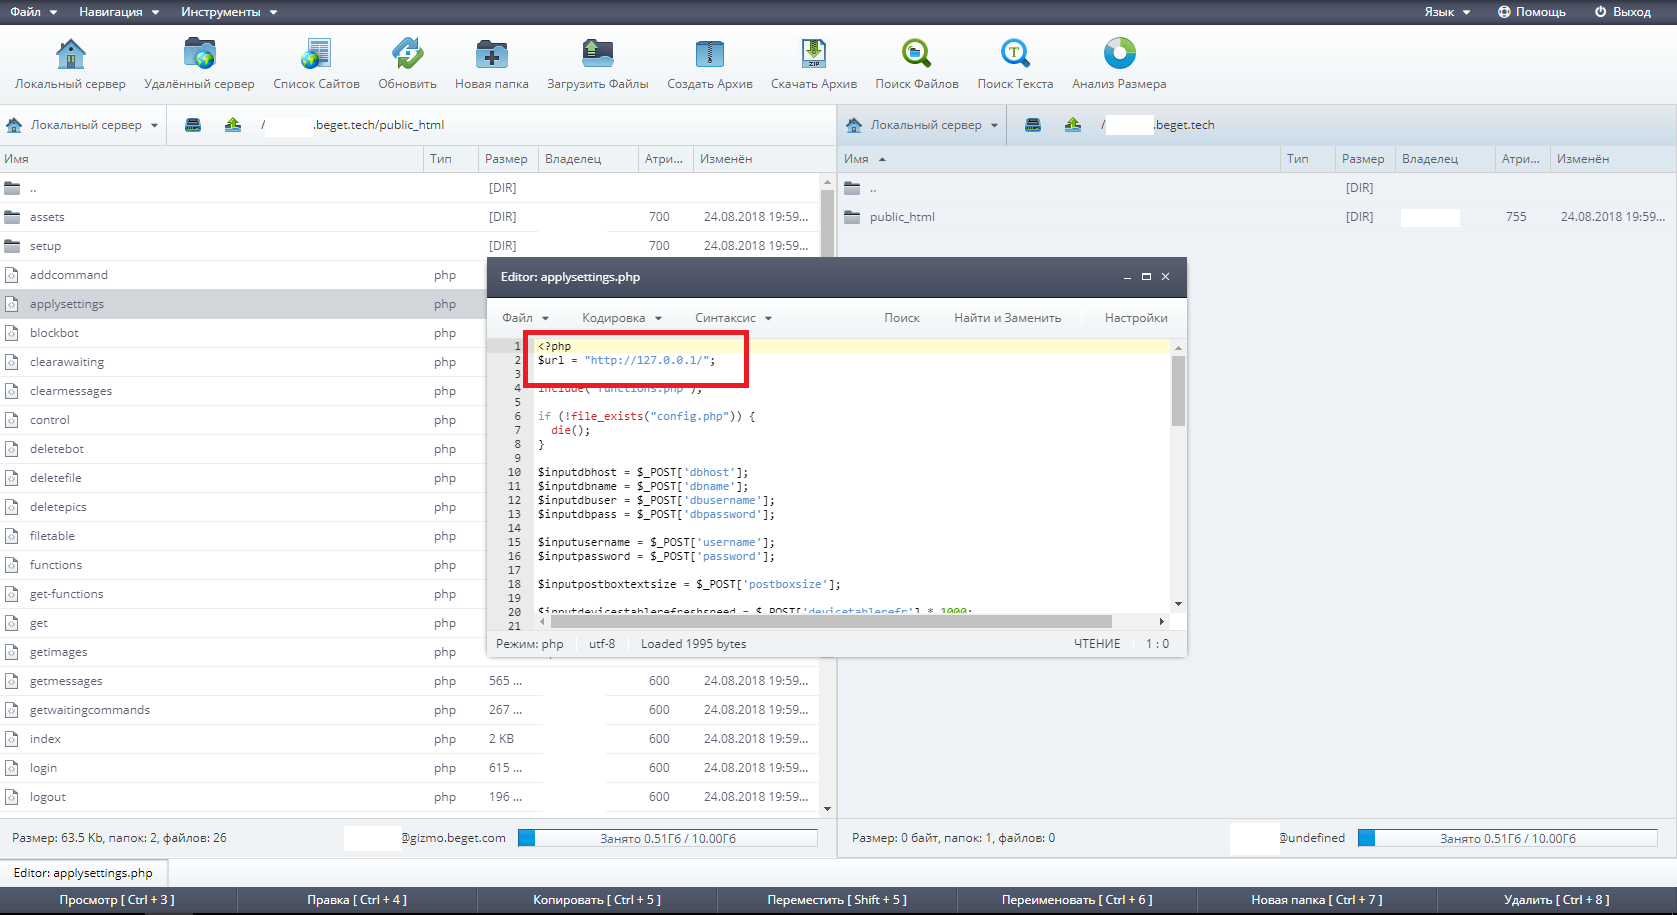
Task: Click the Локальный сервер toolbar icon
Action: point(70,54)
